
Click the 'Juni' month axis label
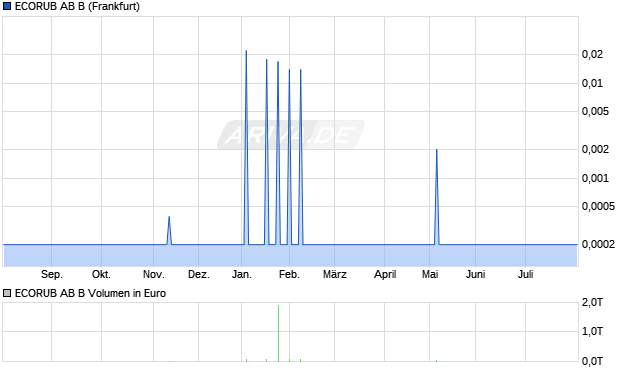point(475,274)
